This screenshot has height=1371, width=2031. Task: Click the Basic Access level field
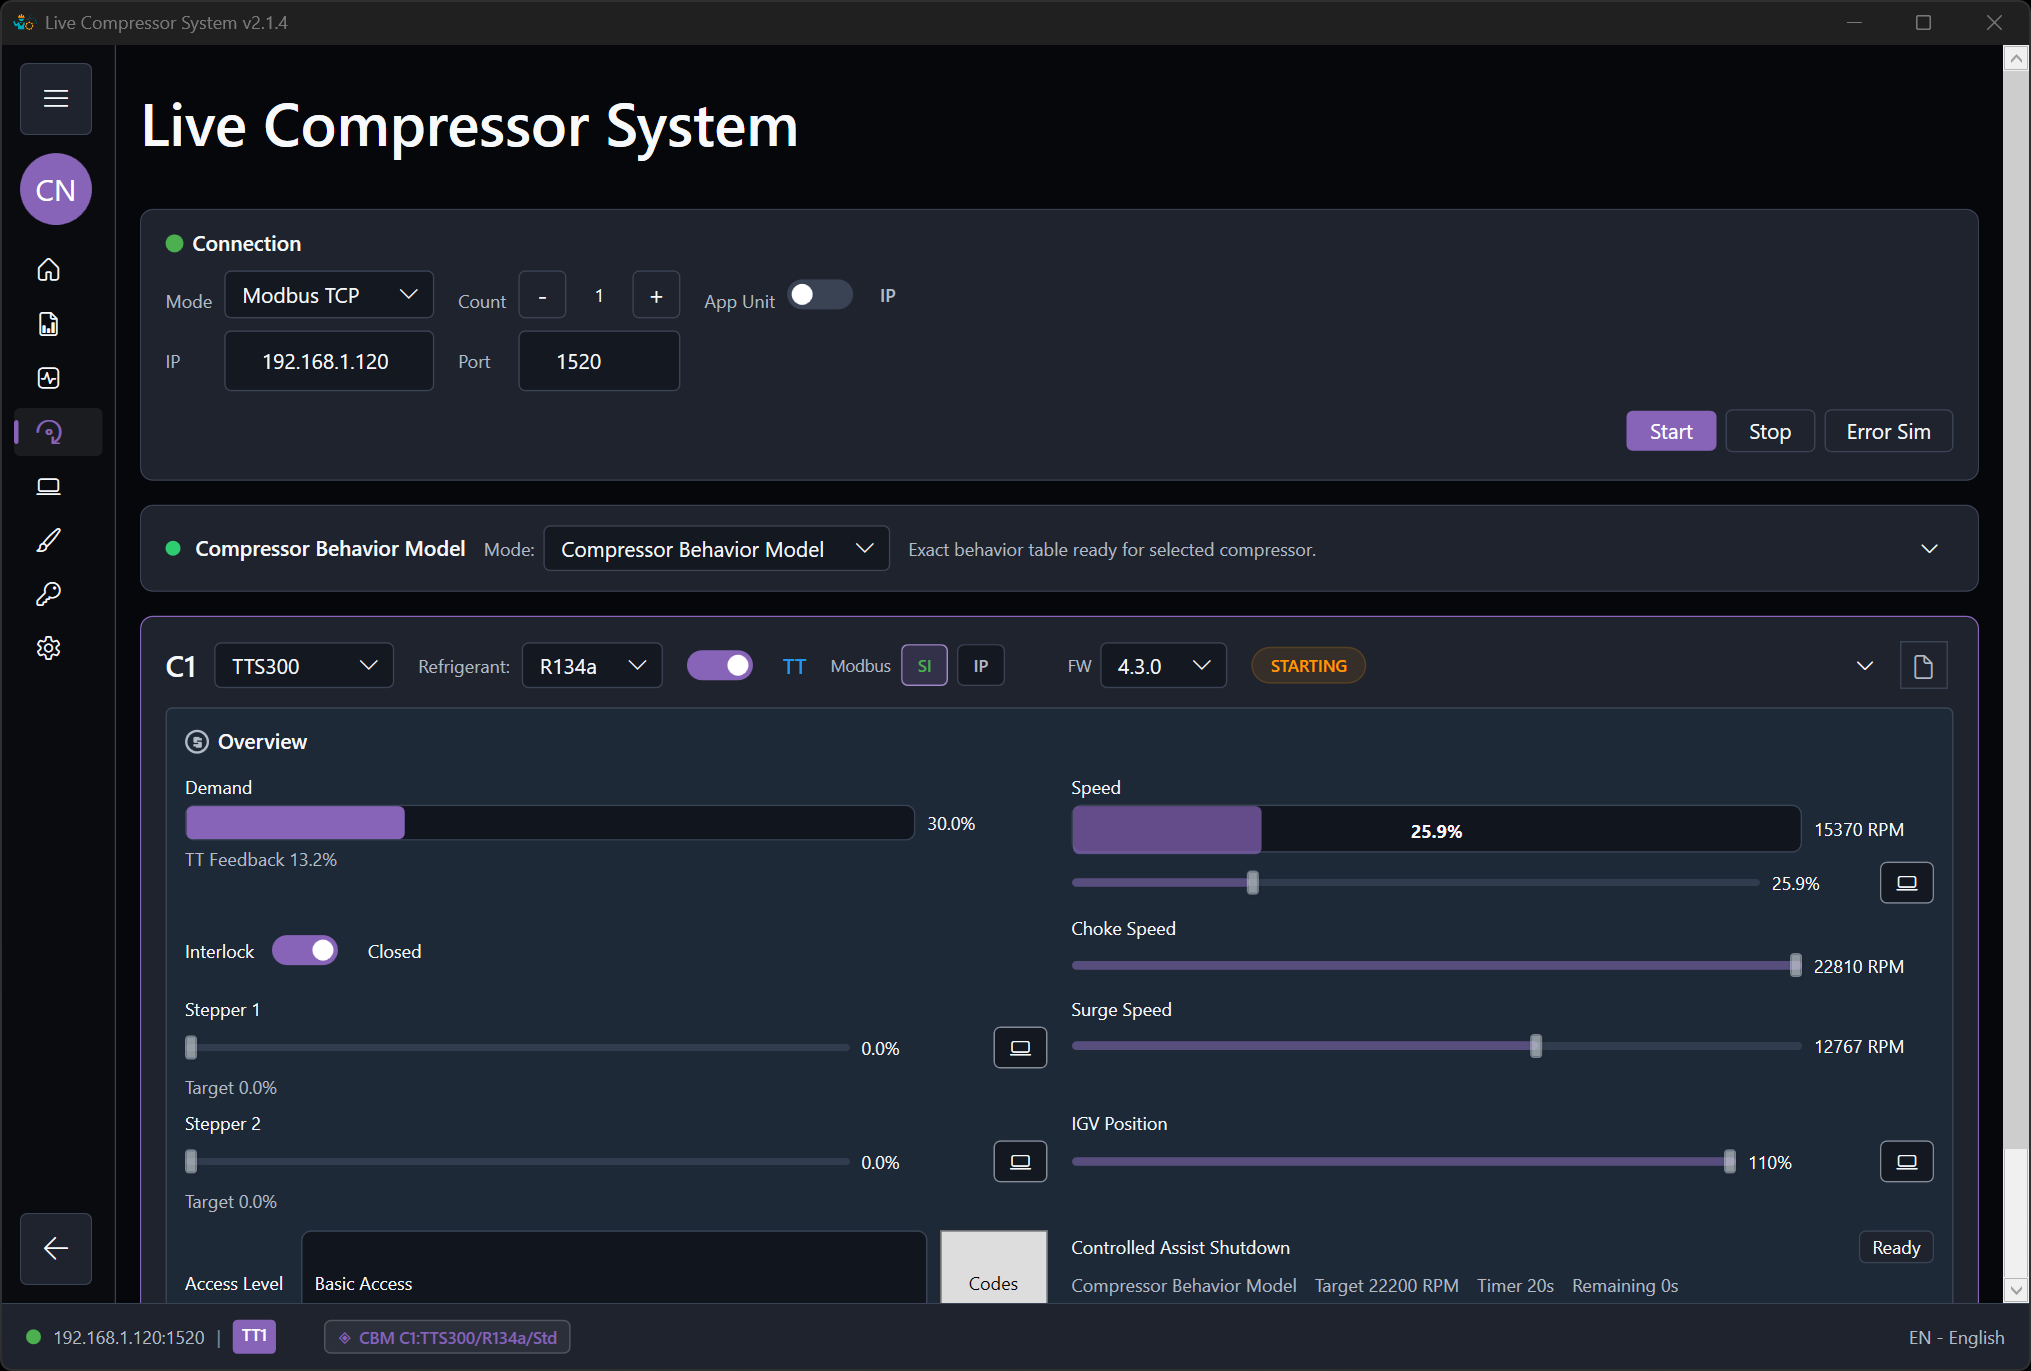pyautogui.click(x=614, y=1268)
